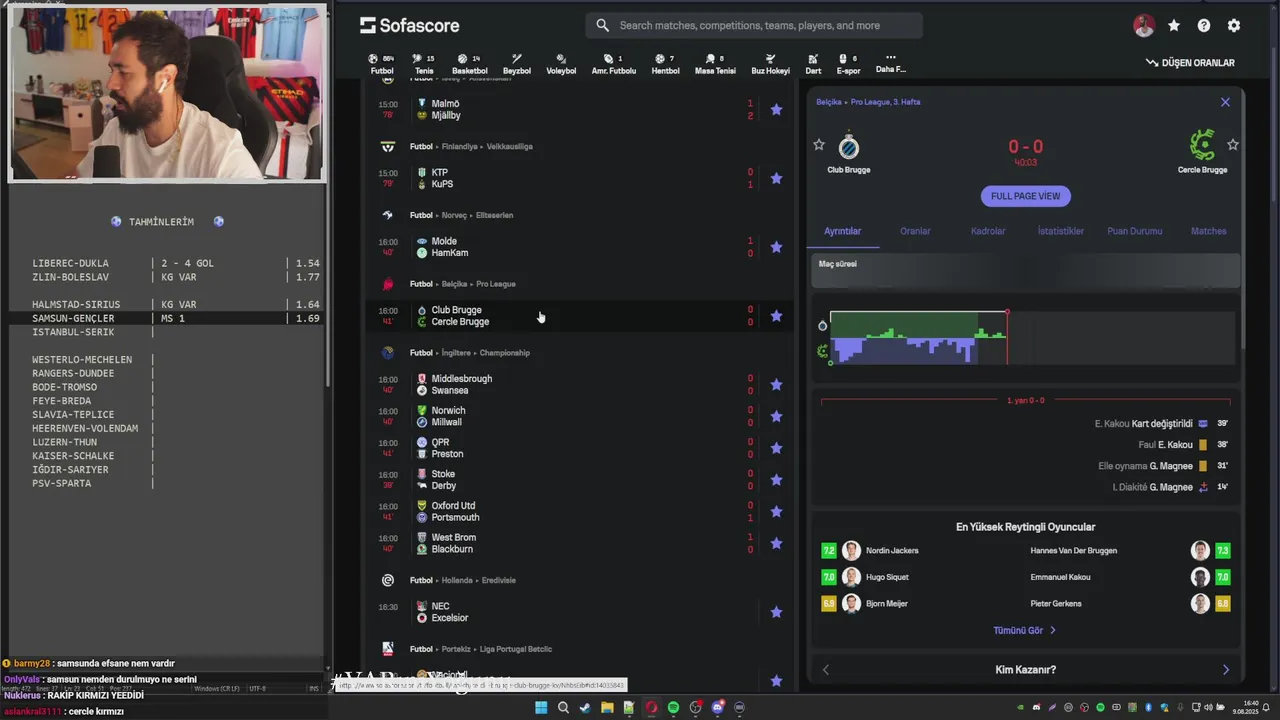Switch to the Kadrolar tab
Image resolution: width=1280 pixels, height=720 pixels.
click(988, 231)
